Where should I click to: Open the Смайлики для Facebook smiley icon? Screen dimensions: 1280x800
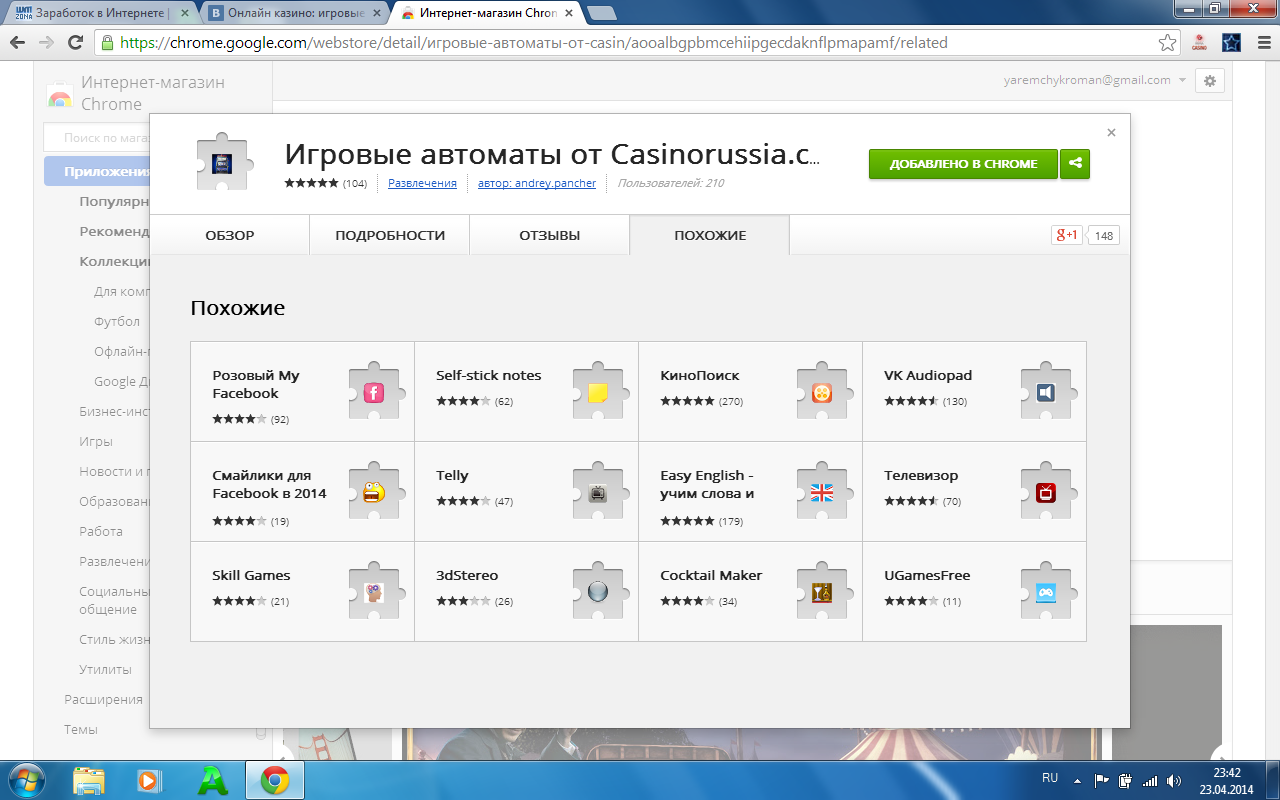(374, 492)
